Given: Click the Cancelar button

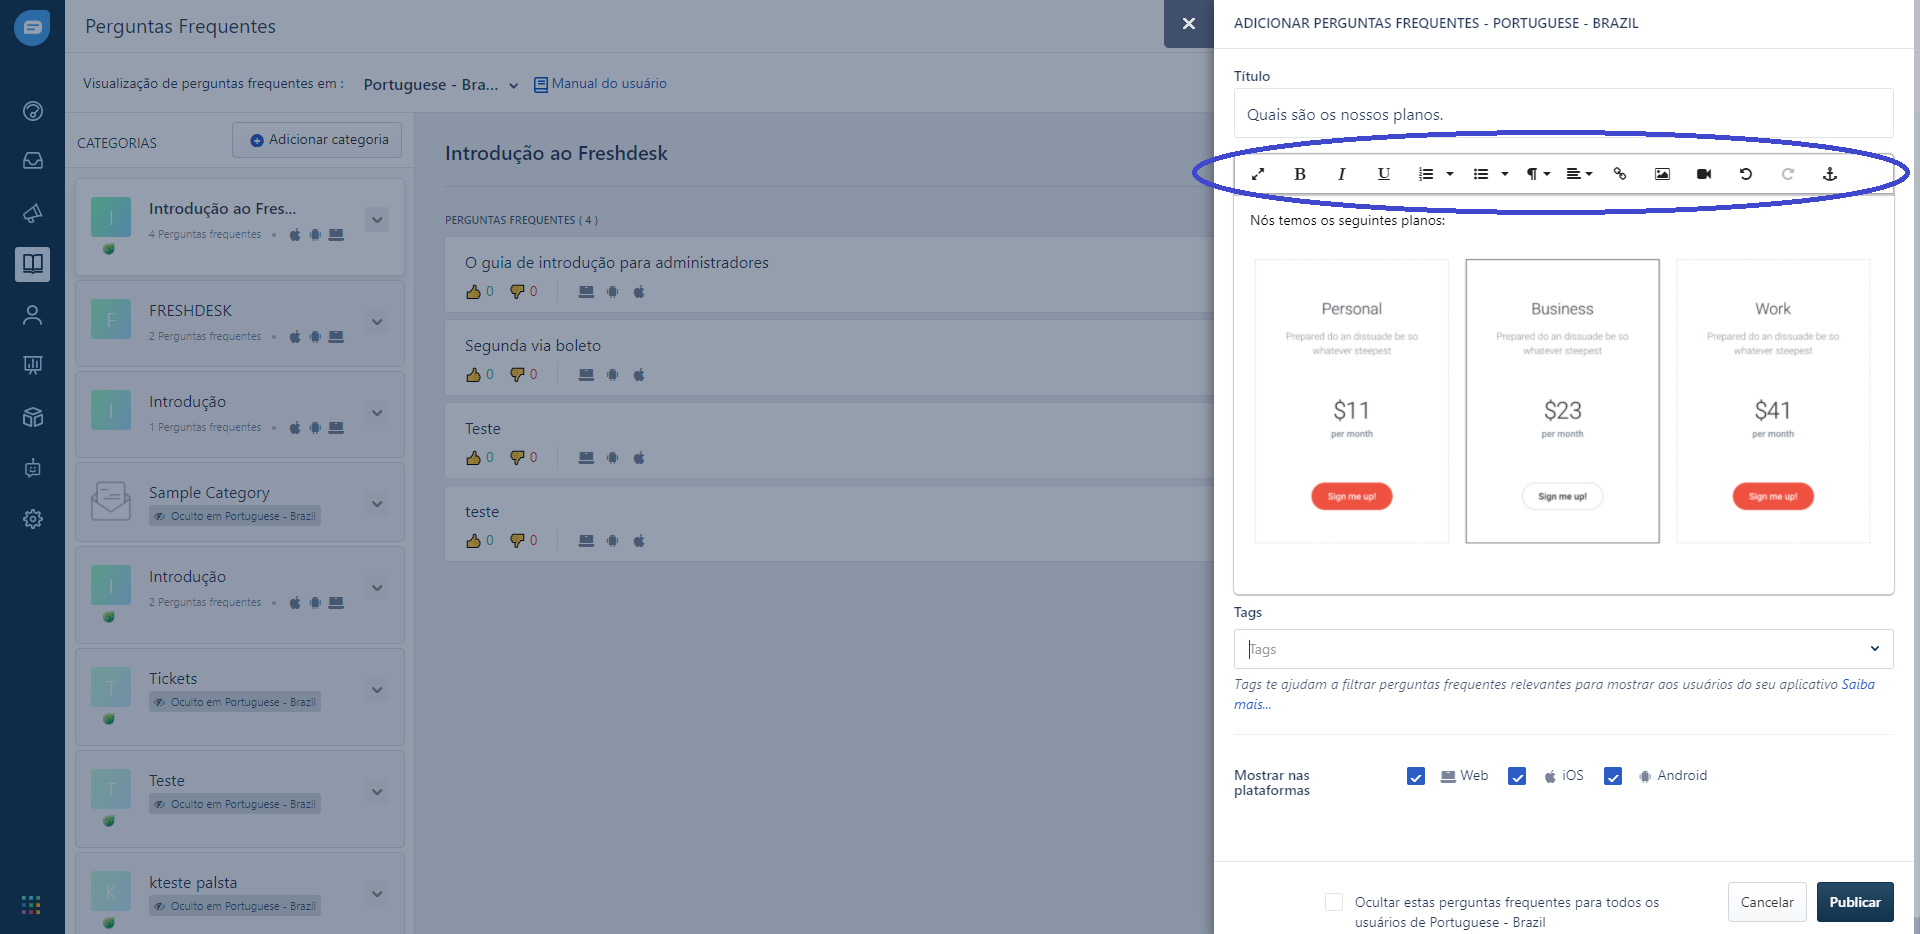Looking at the screenshot, I should coord(1767,902).
